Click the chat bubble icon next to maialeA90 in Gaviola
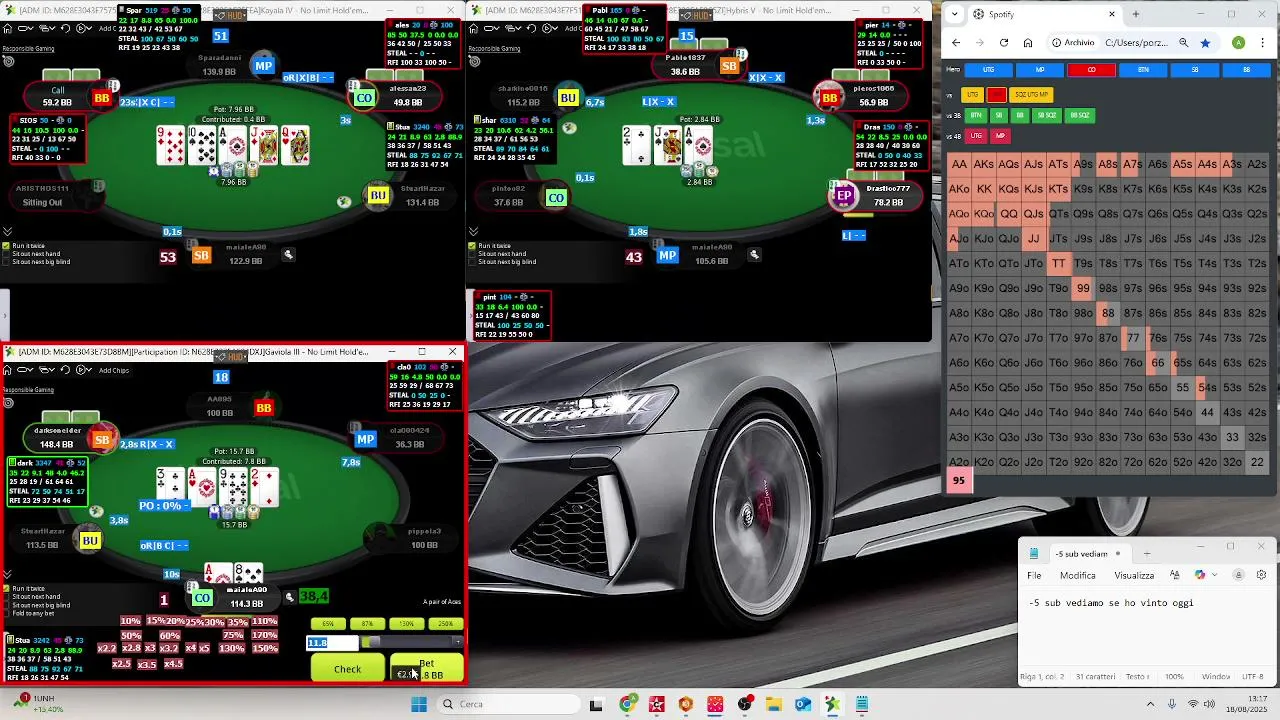This screenshot has height=720, width=1280. click(289, 597)
